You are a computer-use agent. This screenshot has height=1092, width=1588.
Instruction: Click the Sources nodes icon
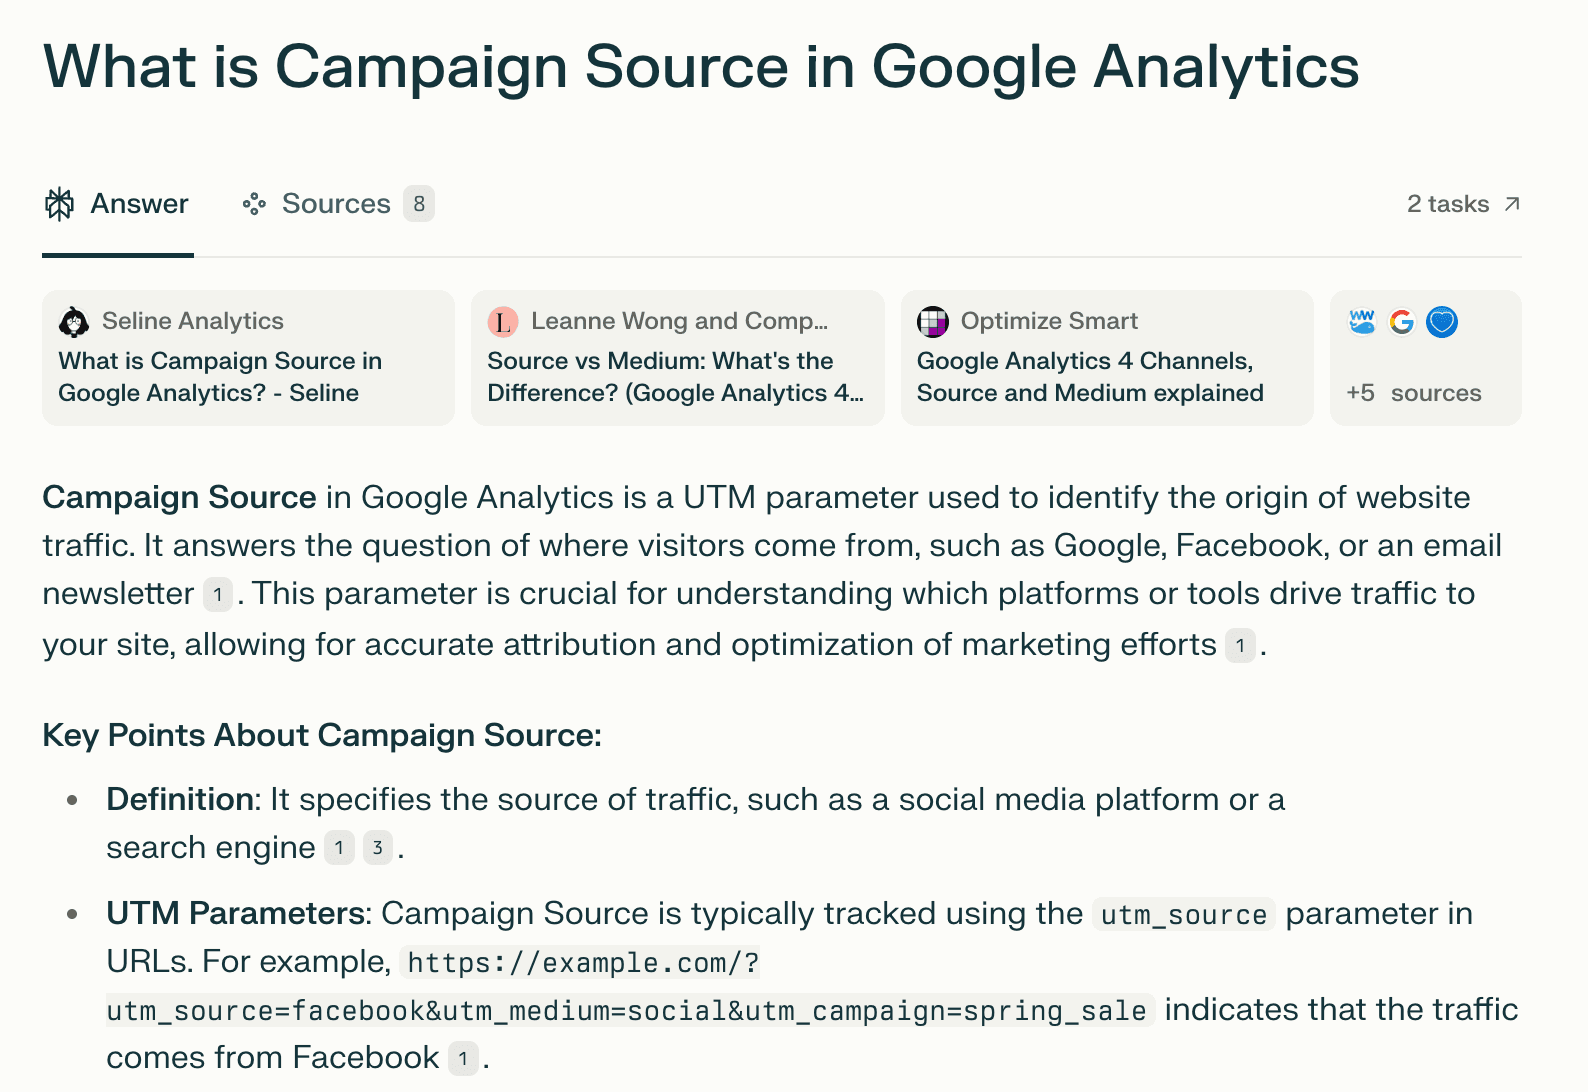(255, 204)
